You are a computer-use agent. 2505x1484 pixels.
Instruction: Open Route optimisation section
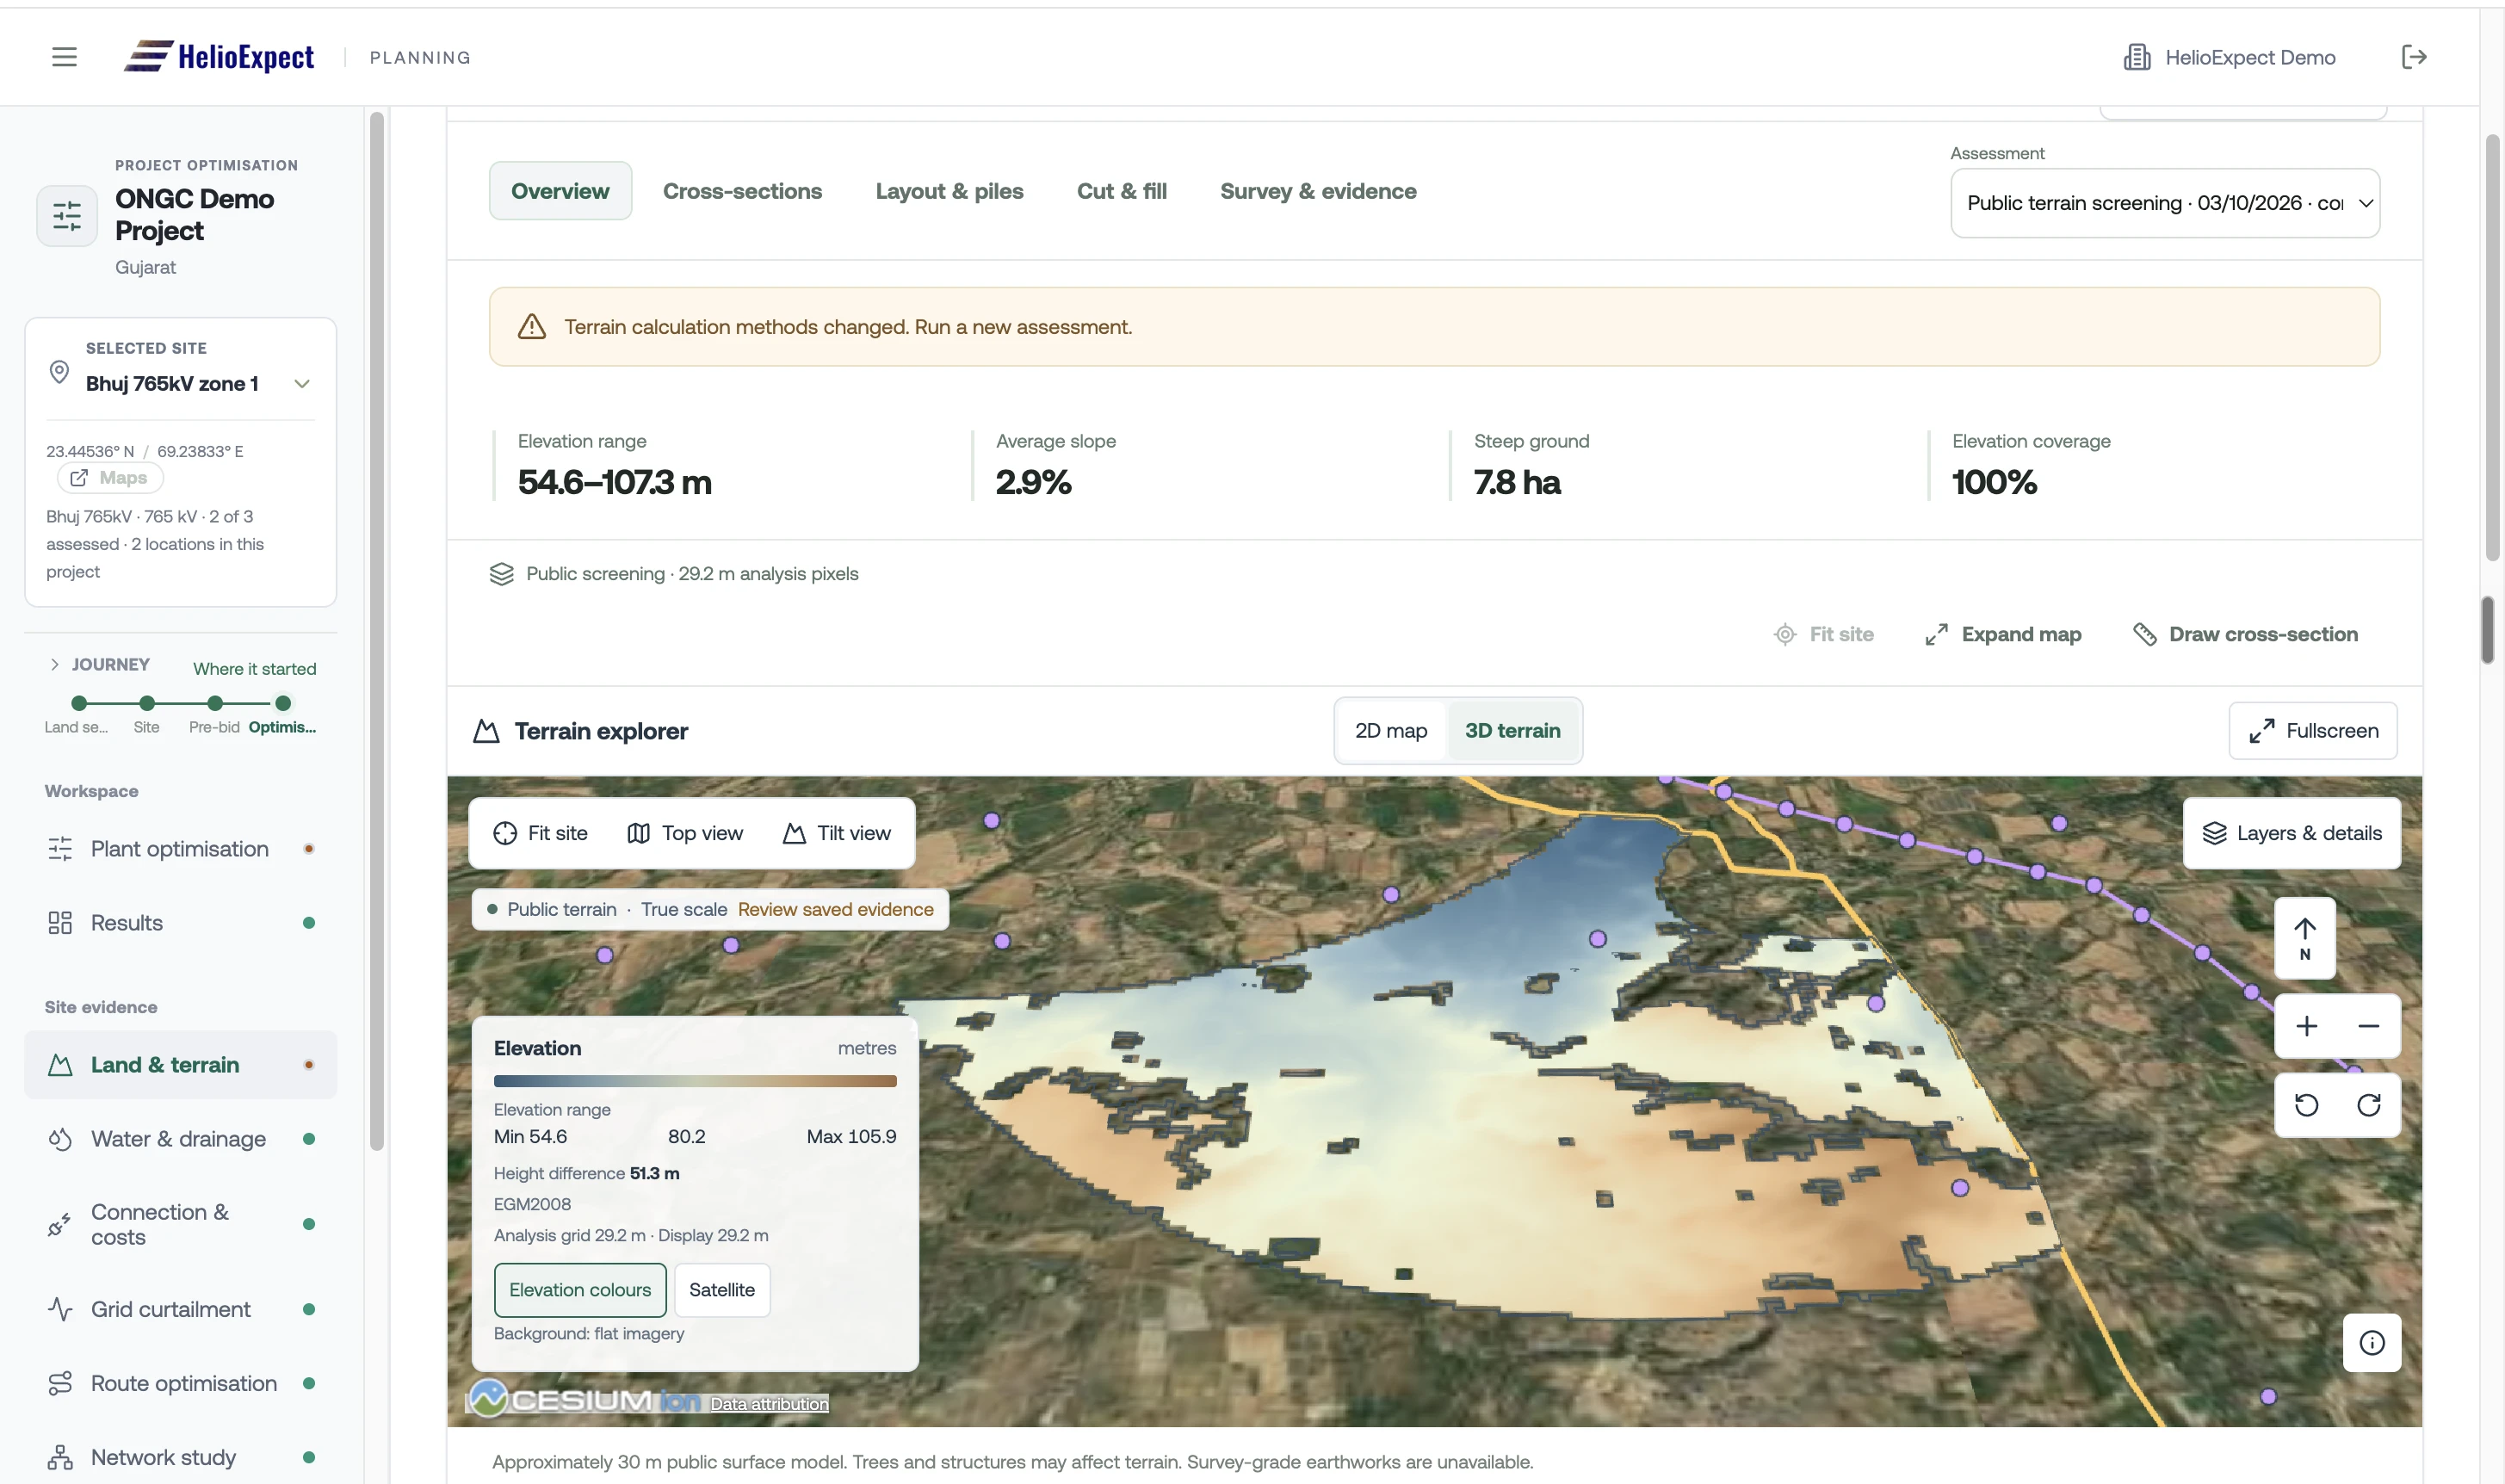[x=181, y=1383]
